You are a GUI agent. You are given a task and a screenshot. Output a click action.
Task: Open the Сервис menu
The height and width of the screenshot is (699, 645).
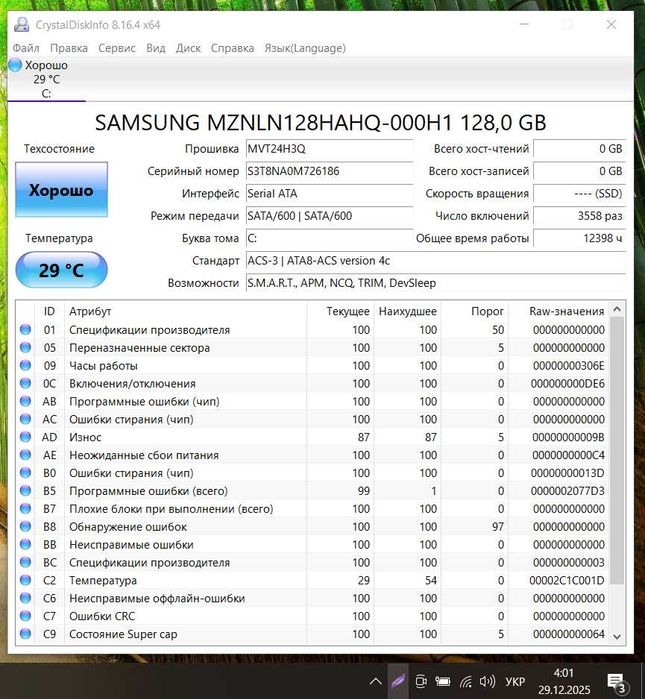pos(117,48)
